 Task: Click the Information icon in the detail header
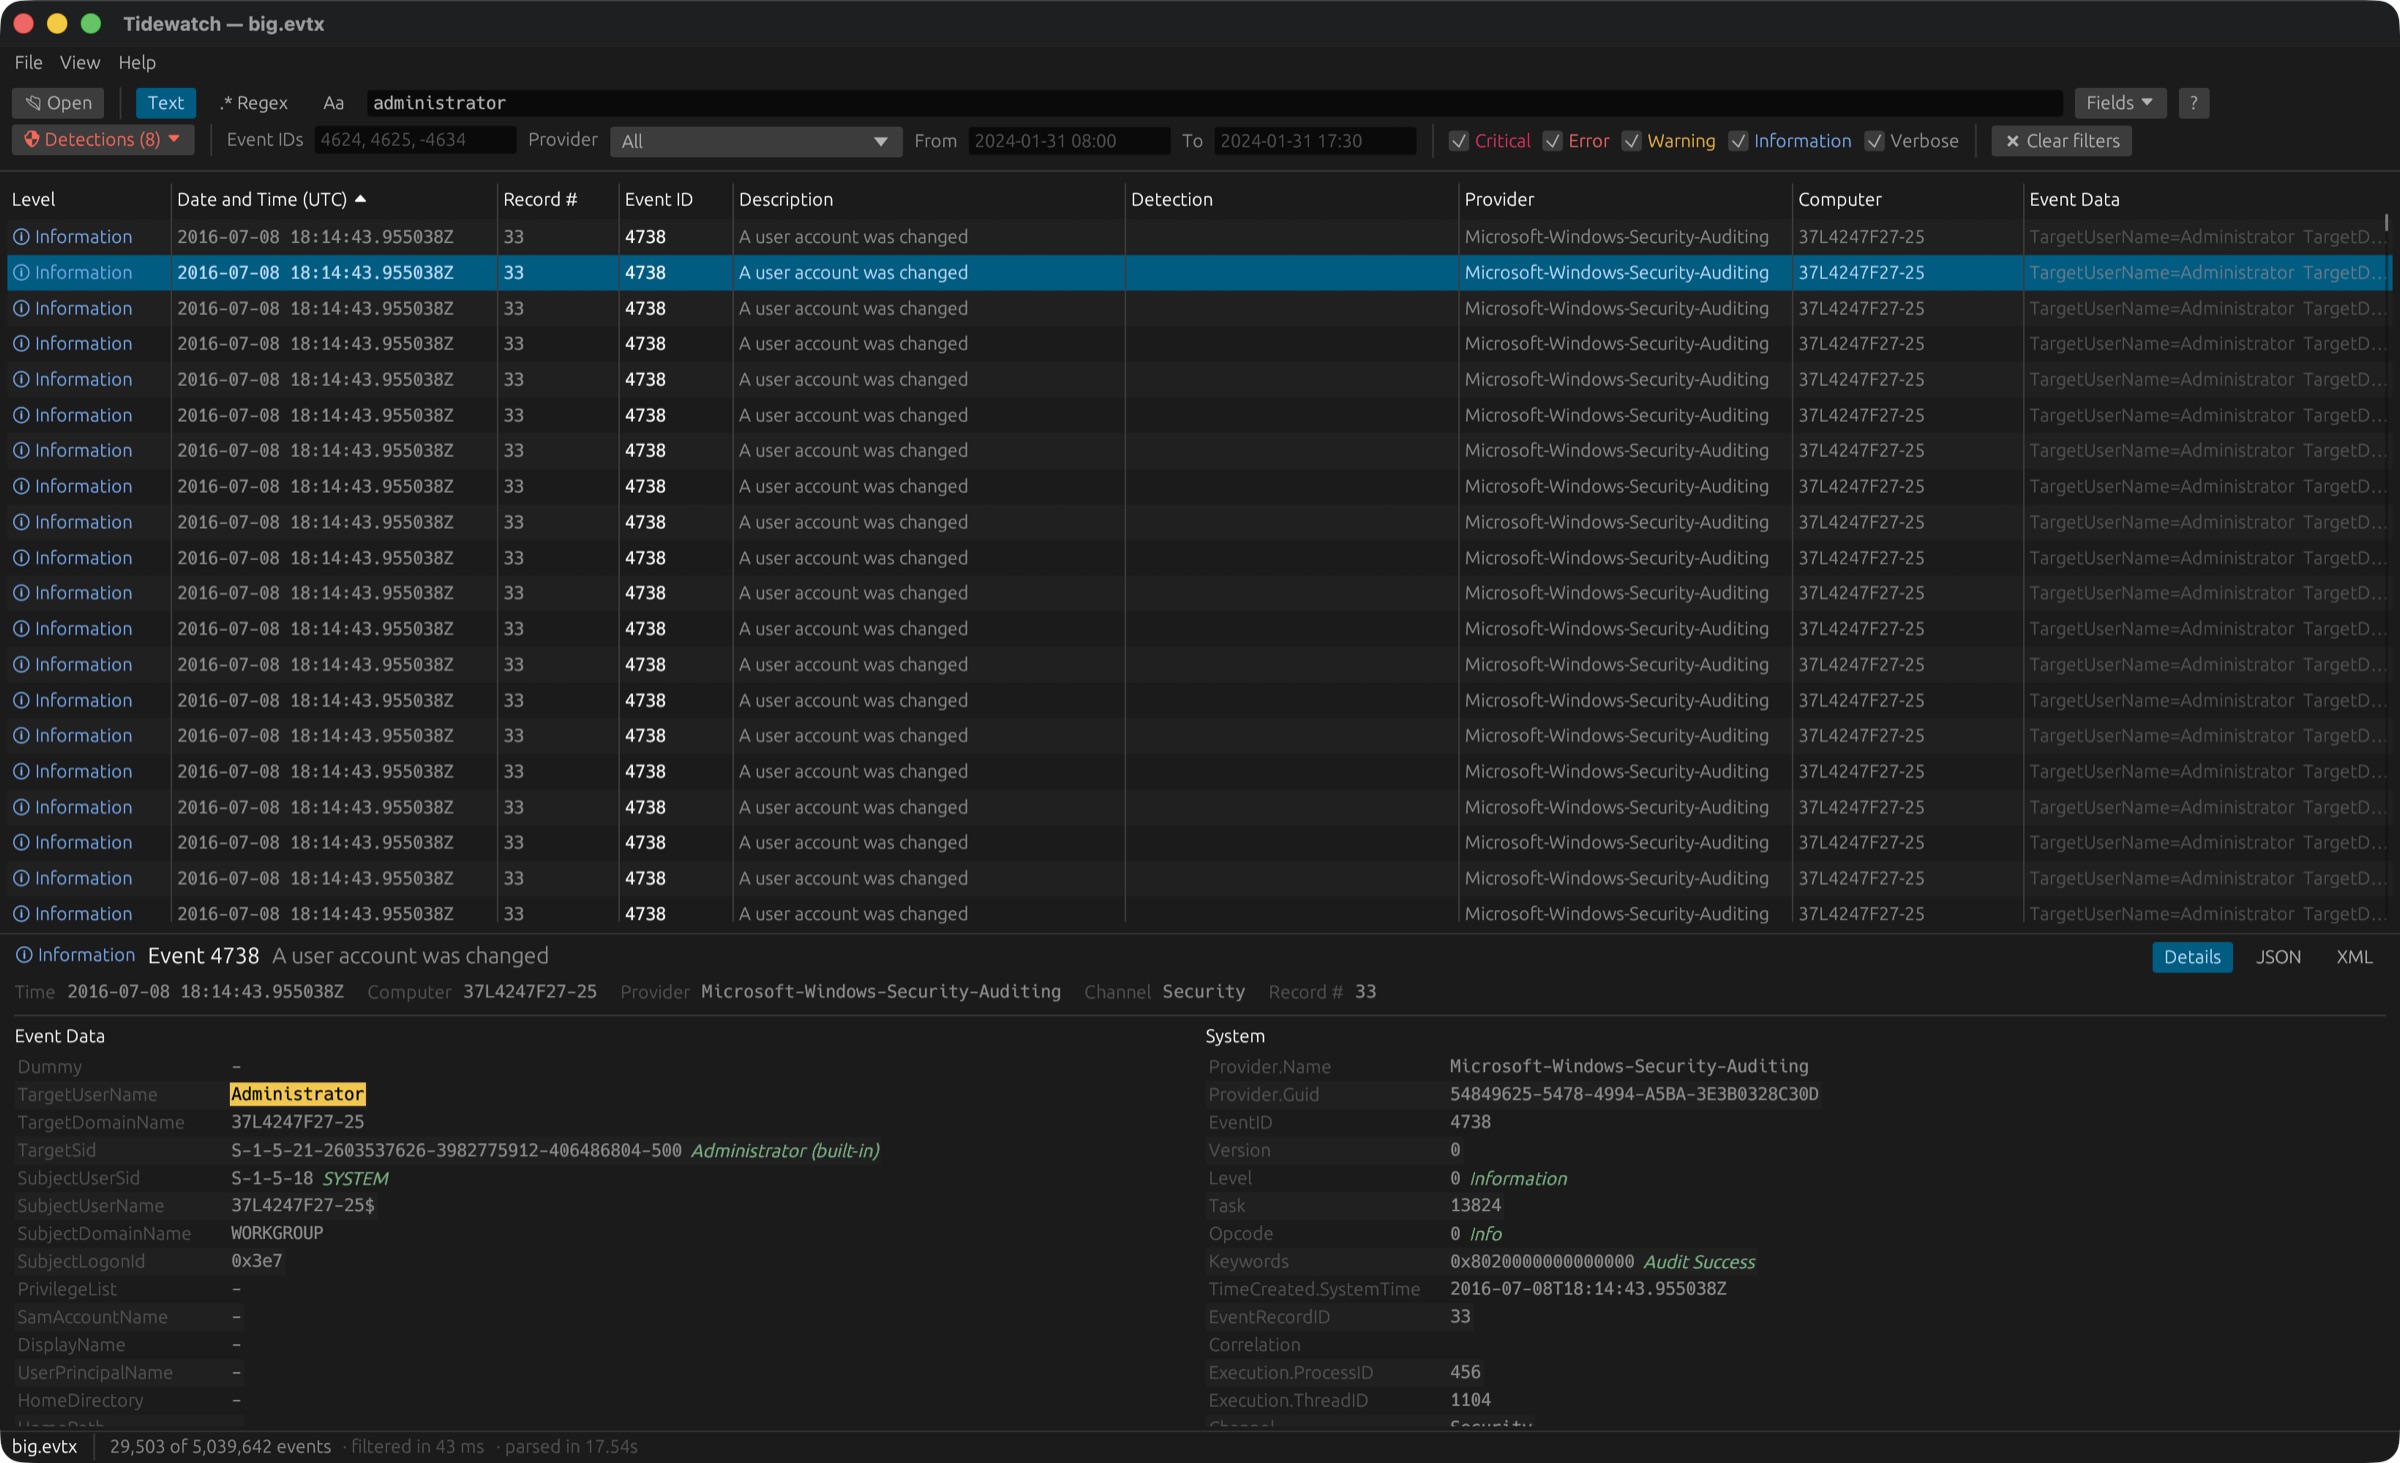24,955
